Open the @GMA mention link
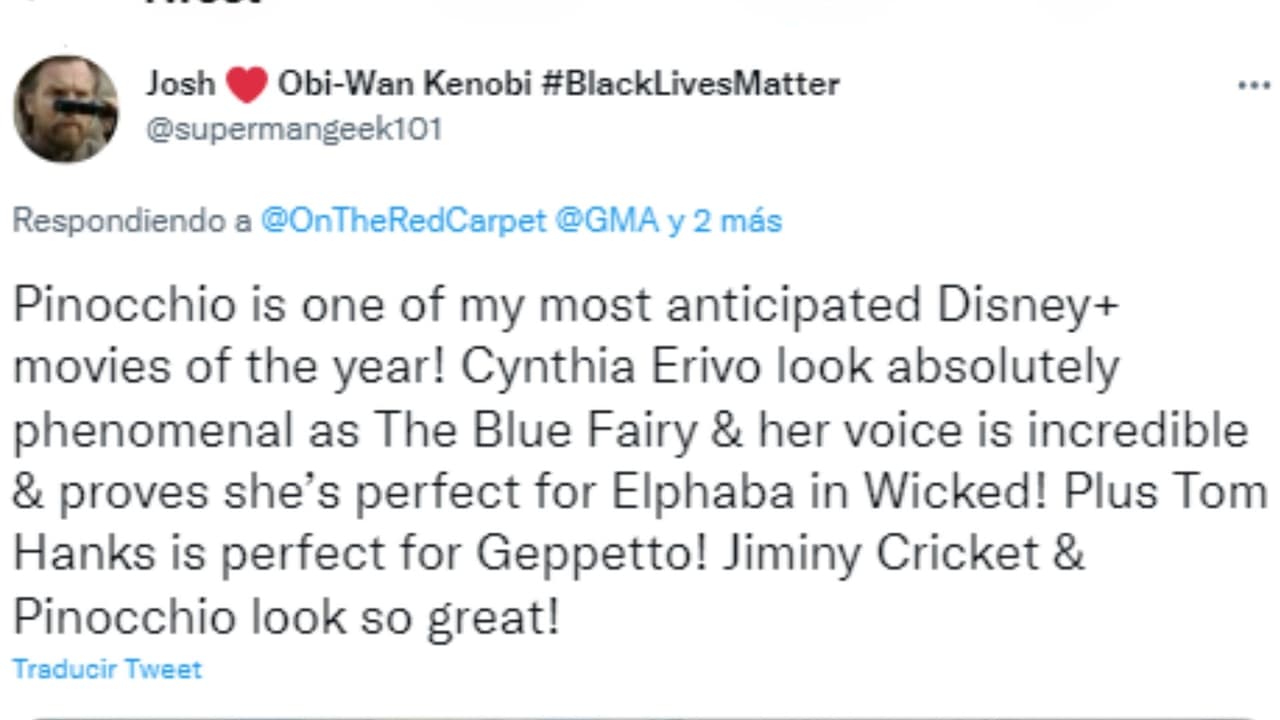Screen dimensions: 1280x720 606,221
